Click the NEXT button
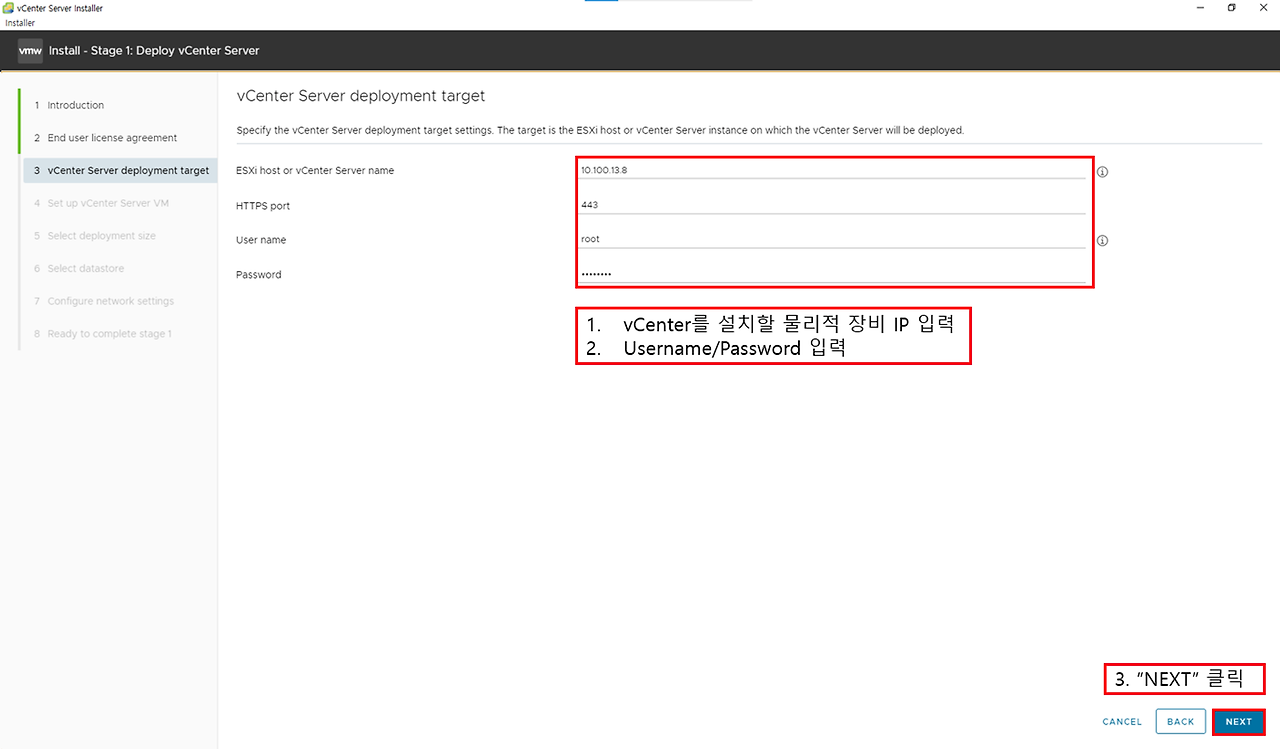 pos(1238,722)
